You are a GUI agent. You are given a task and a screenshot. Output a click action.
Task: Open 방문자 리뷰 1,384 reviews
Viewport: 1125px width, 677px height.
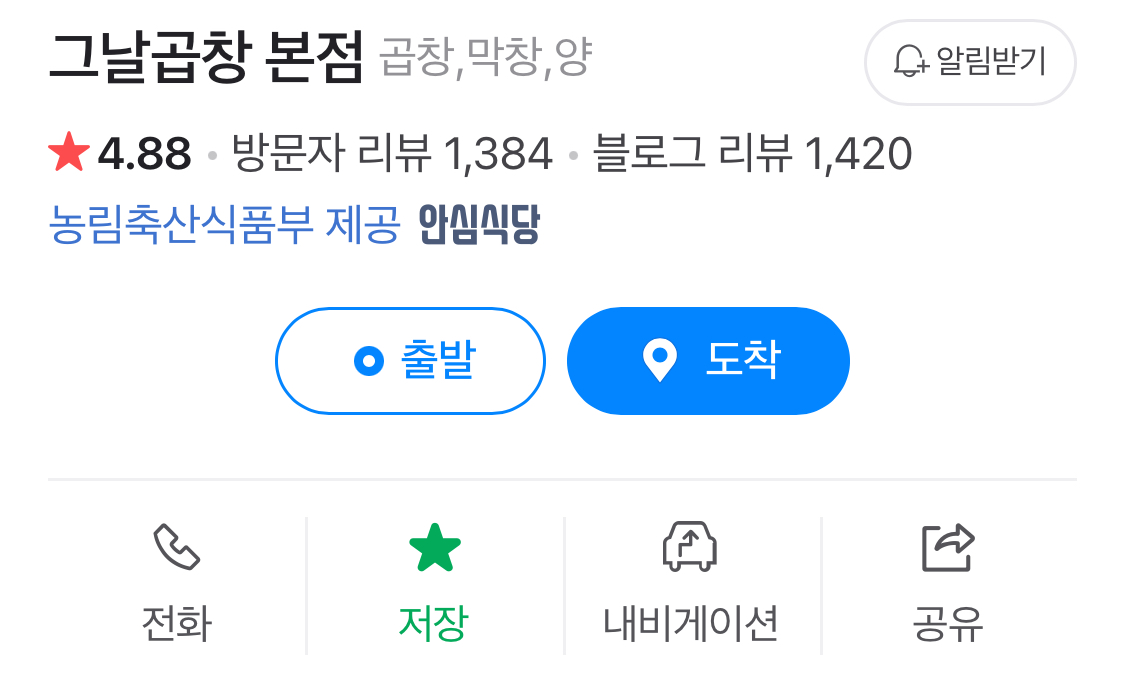point(392,153)
